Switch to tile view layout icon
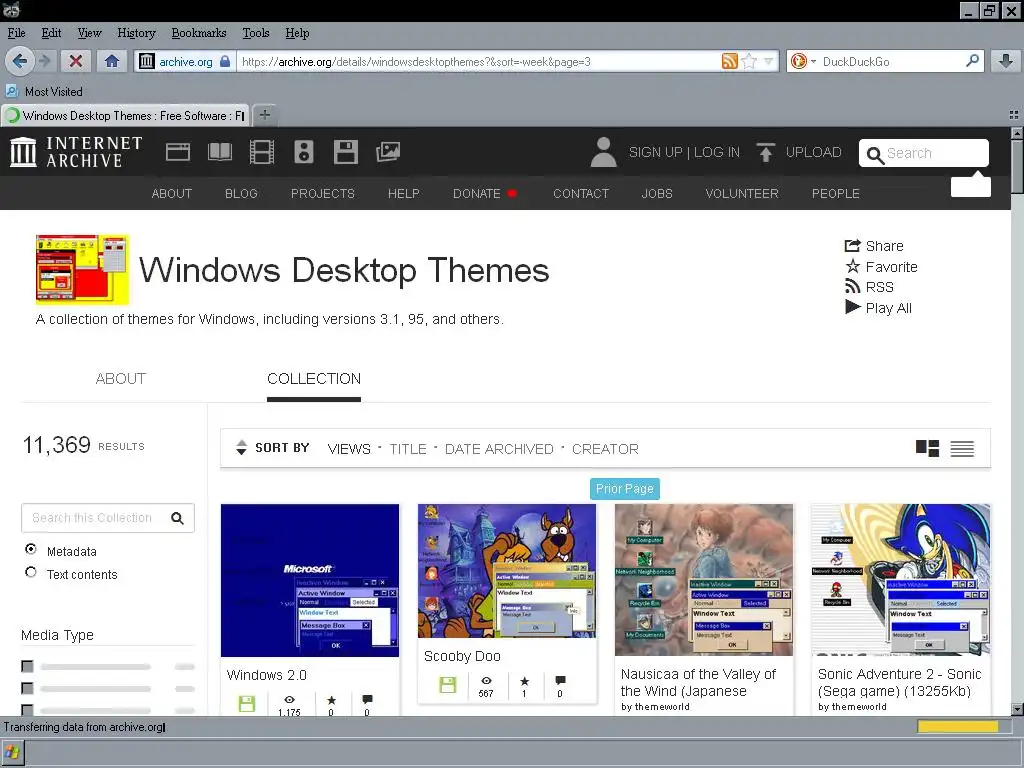 927,448
